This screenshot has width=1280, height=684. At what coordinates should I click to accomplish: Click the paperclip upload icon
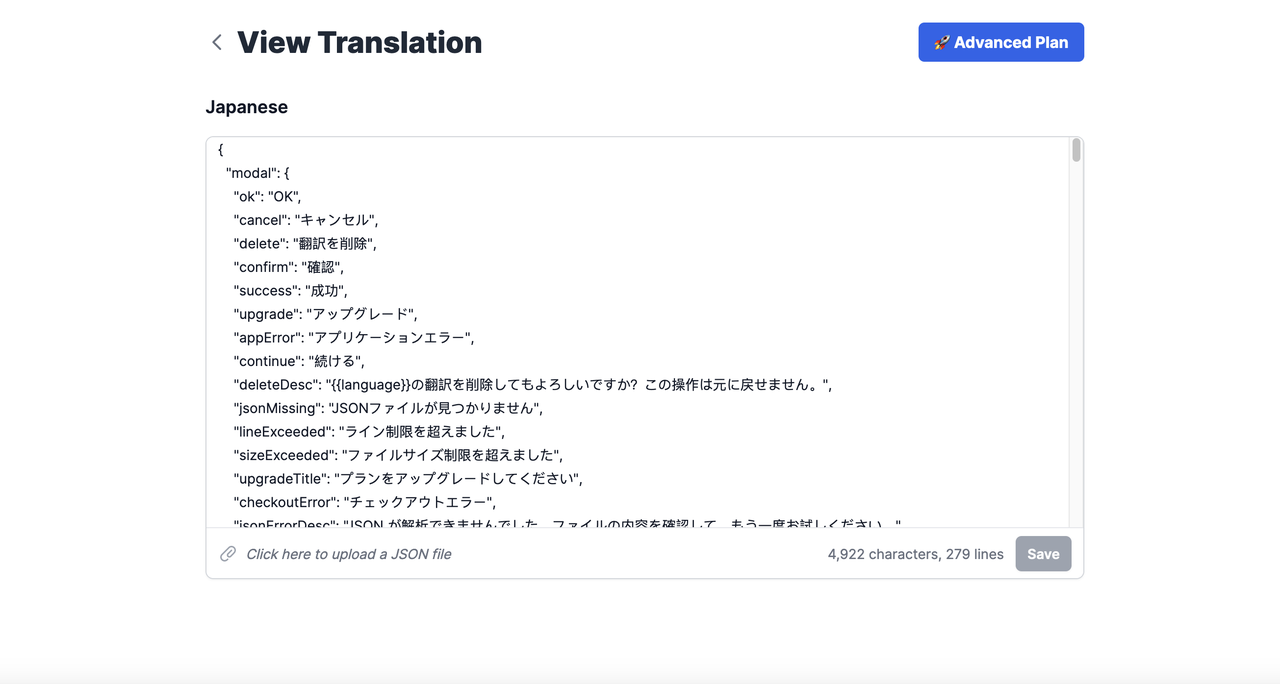point(228,554)
